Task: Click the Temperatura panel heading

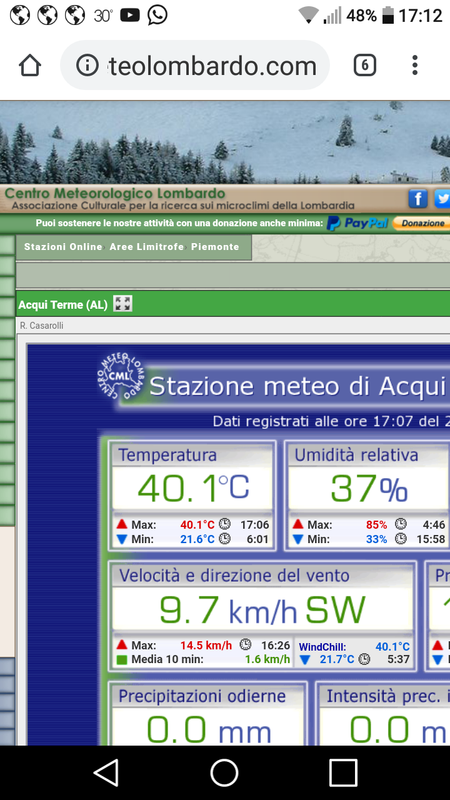Action: (x=167, y=455)
